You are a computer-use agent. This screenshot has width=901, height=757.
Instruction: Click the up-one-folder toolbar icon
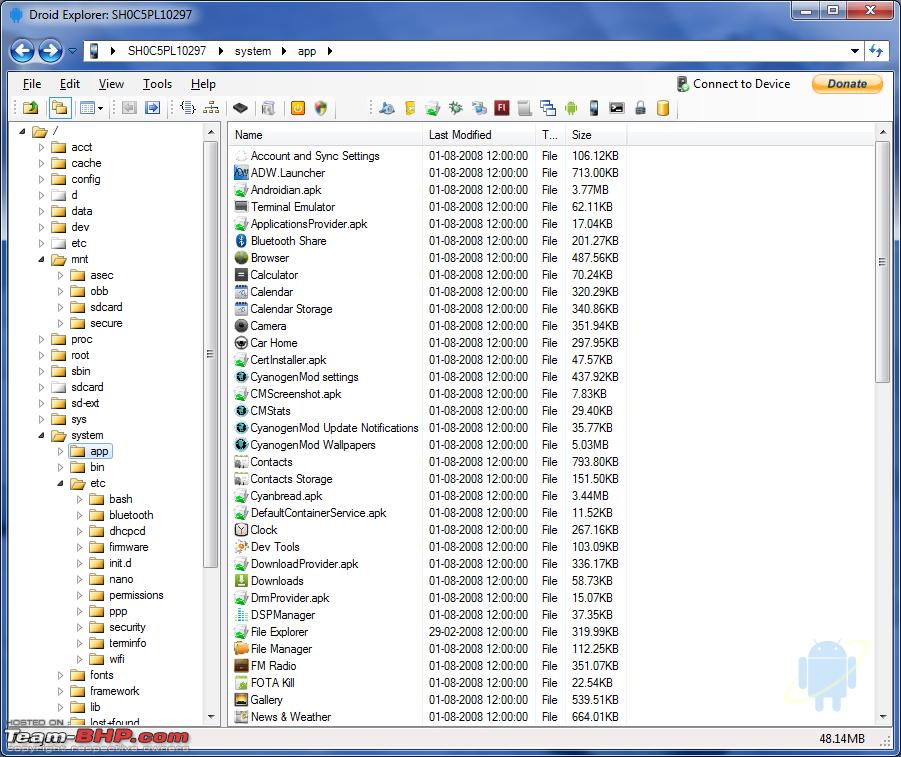30,107
